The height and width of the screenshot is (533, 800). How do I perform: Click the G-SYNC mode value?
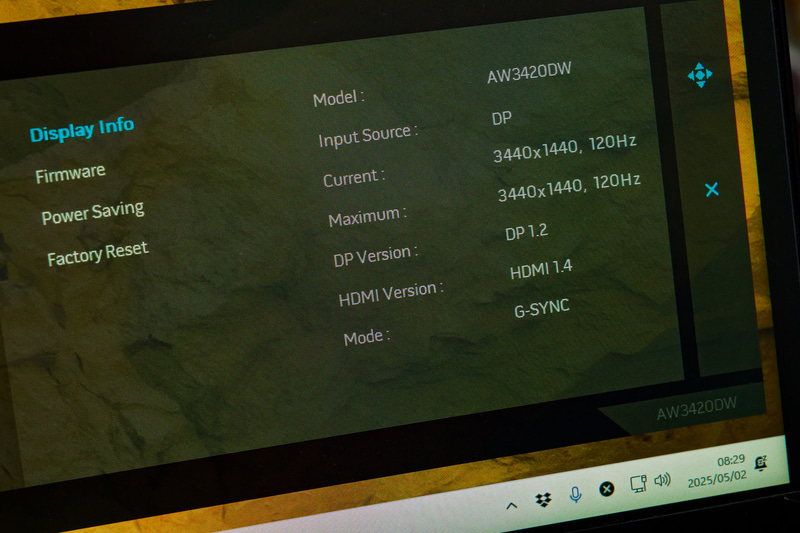coord(542,308)
